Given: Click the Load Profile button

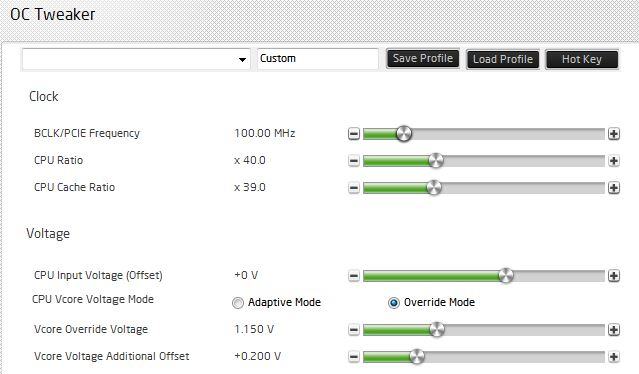Looking at the screenshot, I should click(503, 59).
